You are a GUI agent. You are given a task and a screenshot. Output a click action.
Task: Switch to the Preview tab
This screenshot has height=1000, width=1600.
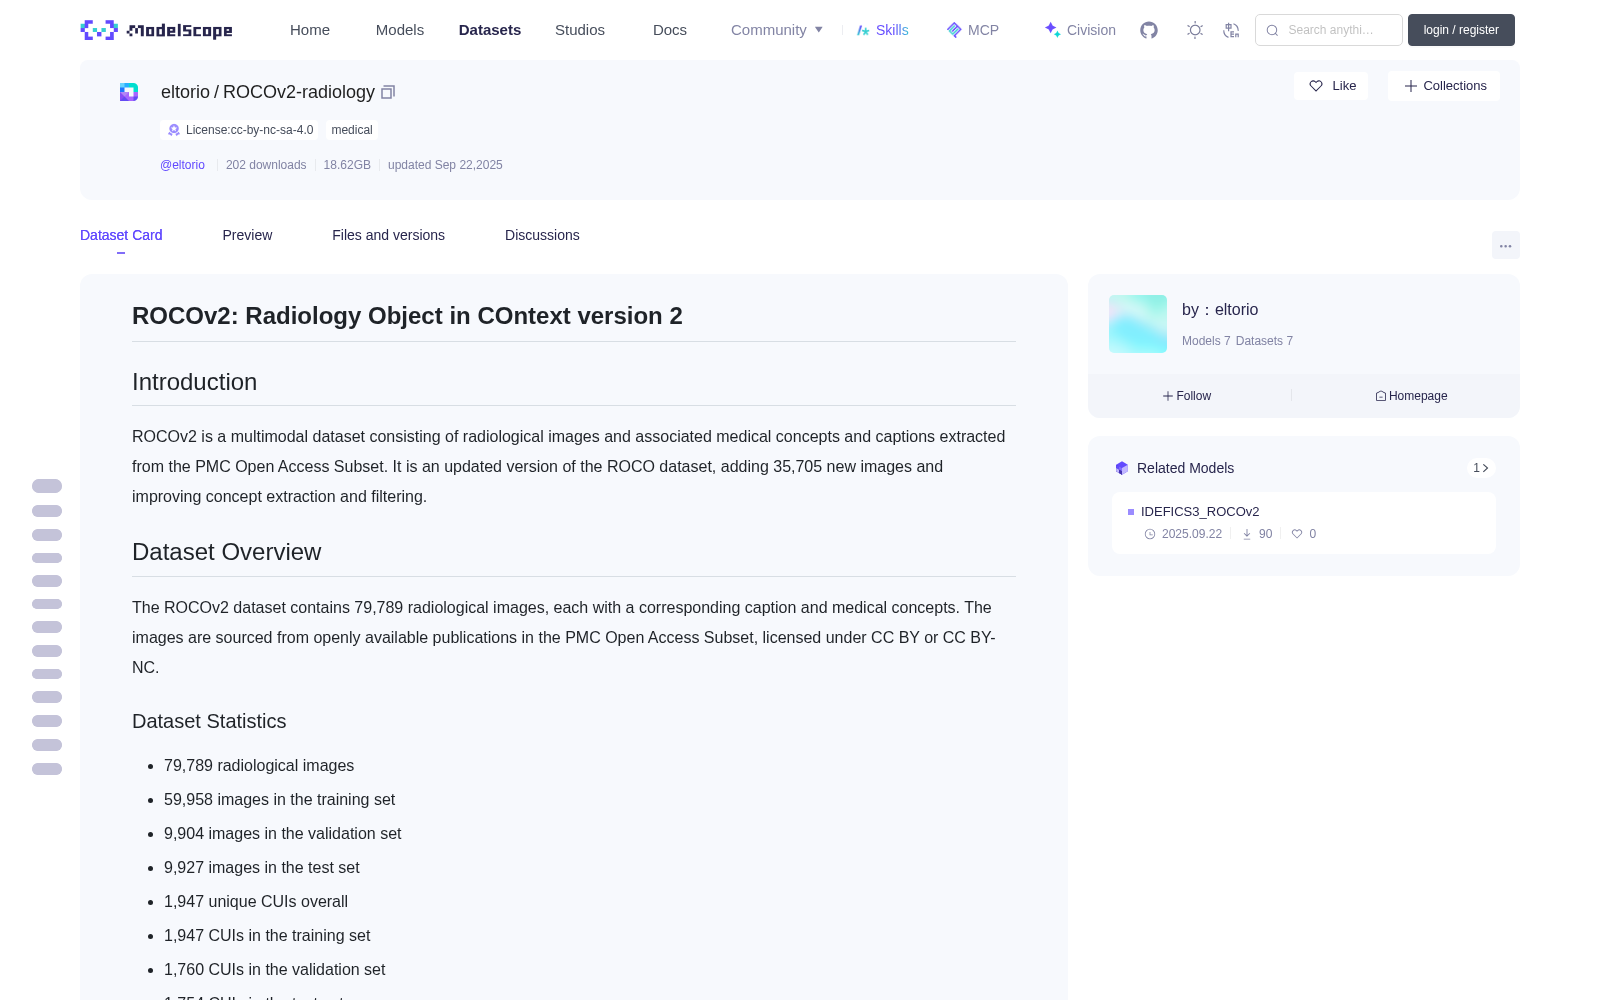pyautogui.click(x=247, y=235)
